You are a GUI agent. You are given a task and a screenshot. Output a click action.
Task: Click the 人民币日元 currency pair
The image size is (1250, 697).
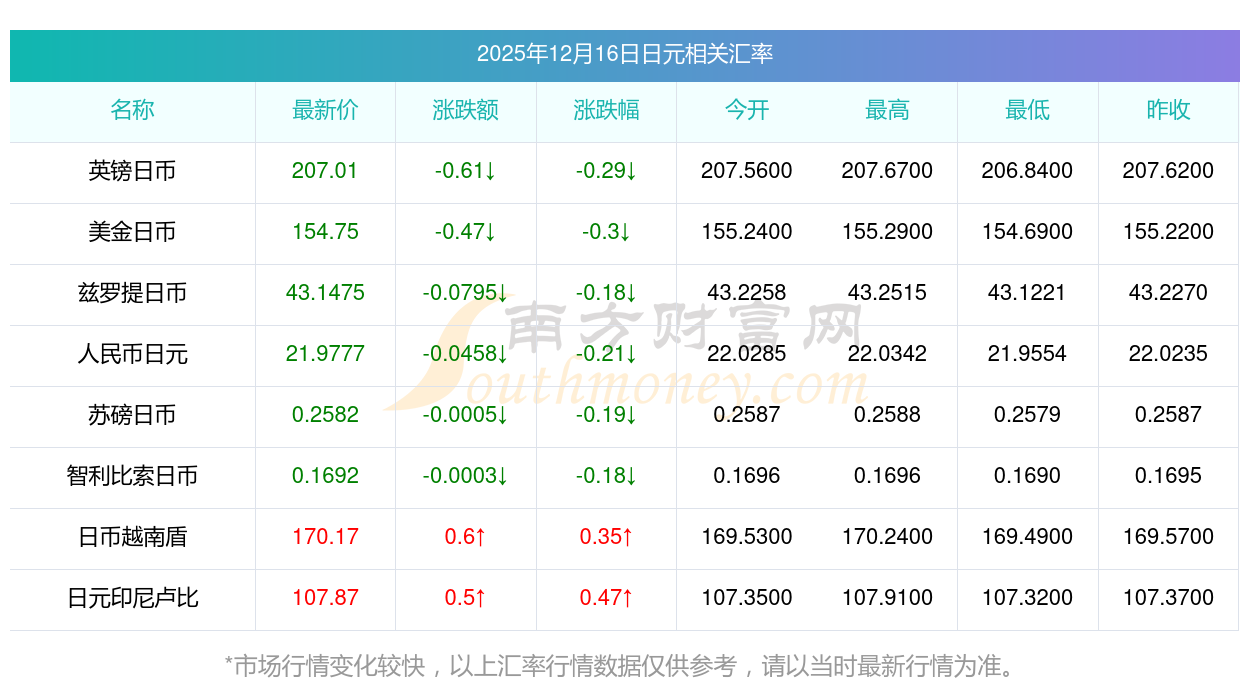(x=132, y=354)
